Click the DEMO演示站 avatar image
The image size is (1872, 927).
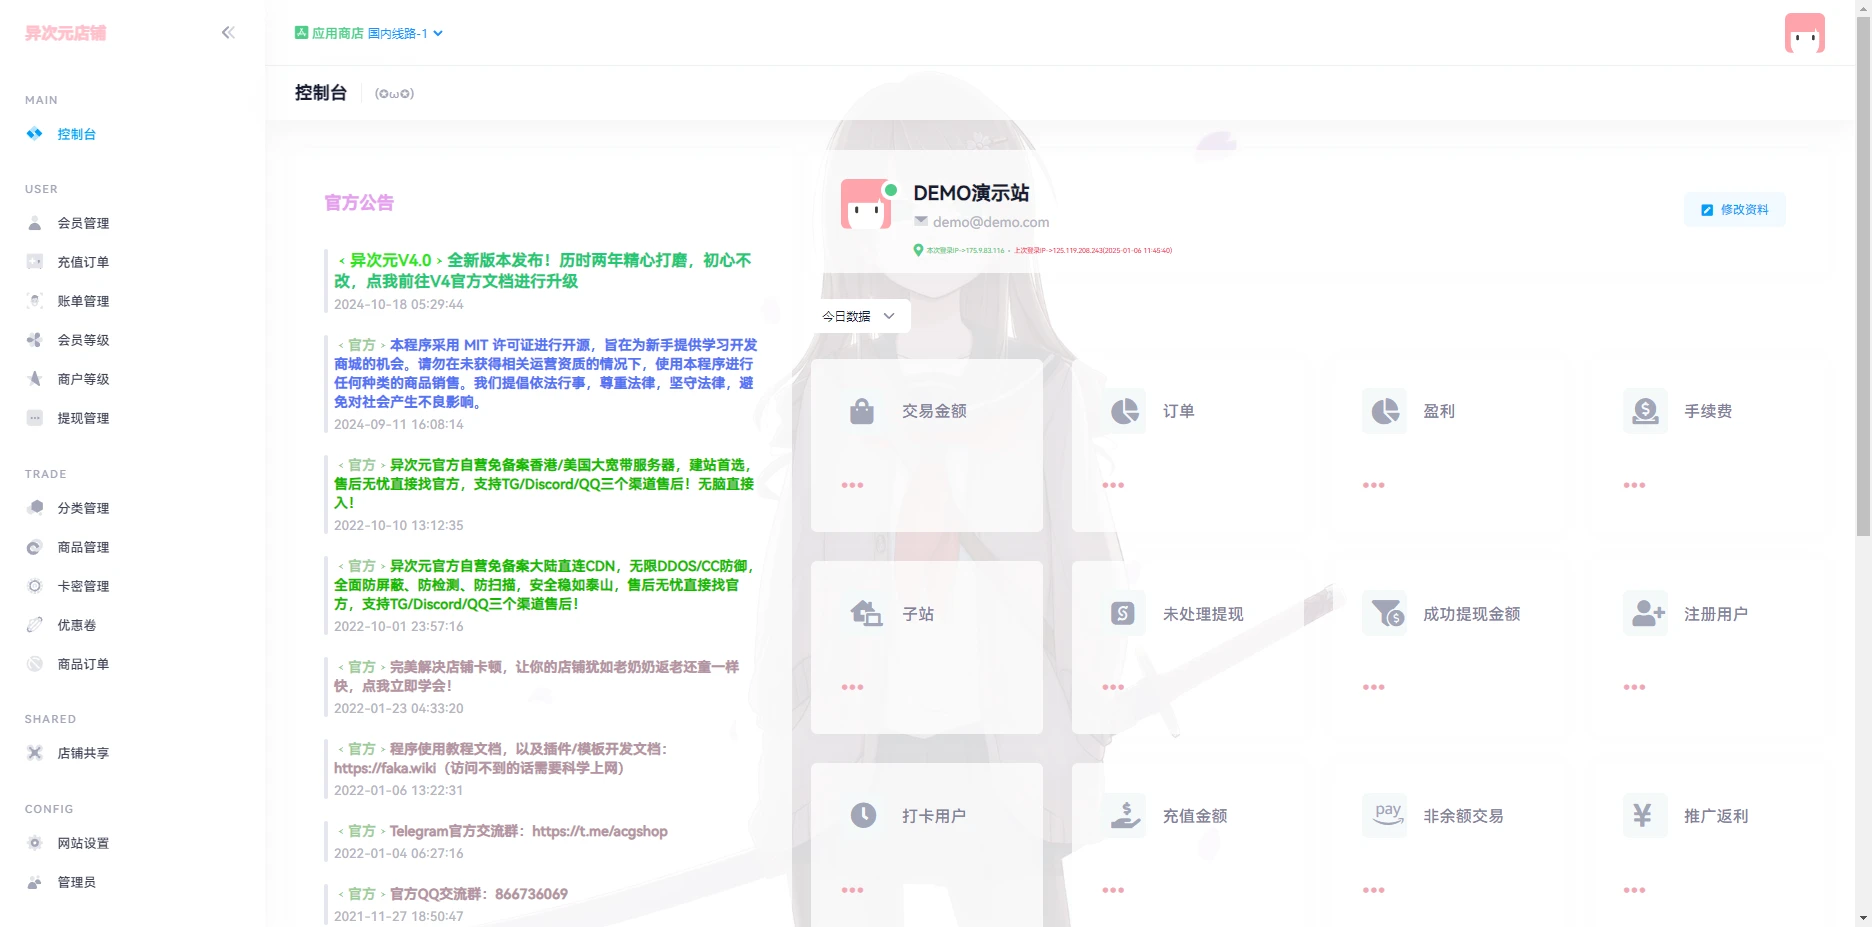pos(866,203)
